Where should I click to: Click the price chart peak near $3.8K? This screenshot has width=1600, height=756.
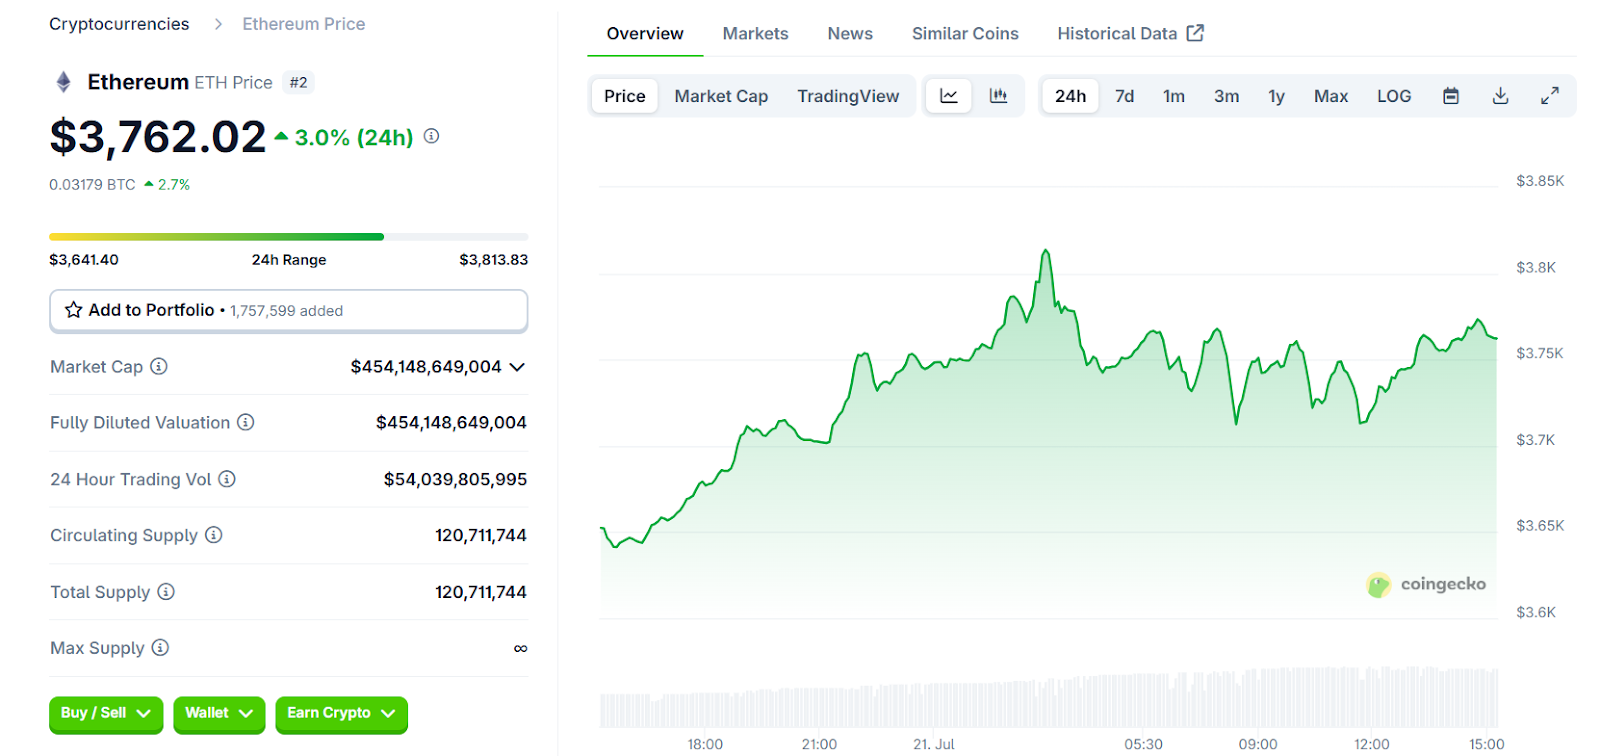1046,252
